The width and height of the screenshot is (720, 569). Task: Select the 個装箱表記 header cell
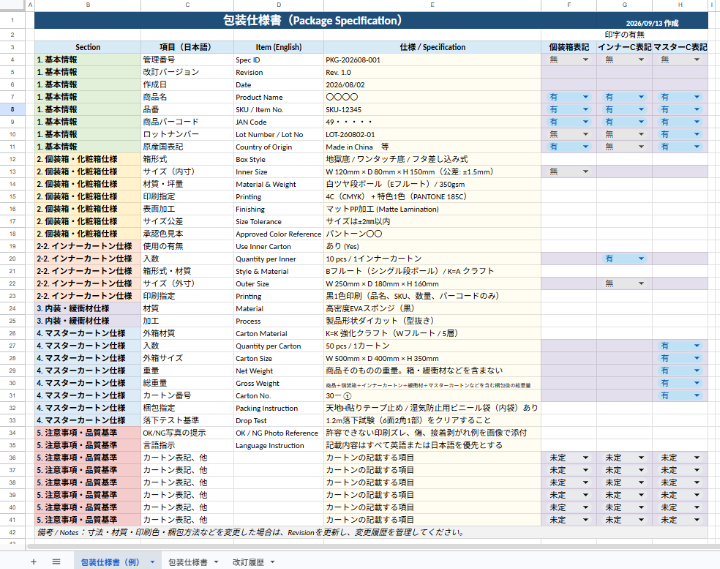pyautogui.click(x=569, y=47)
